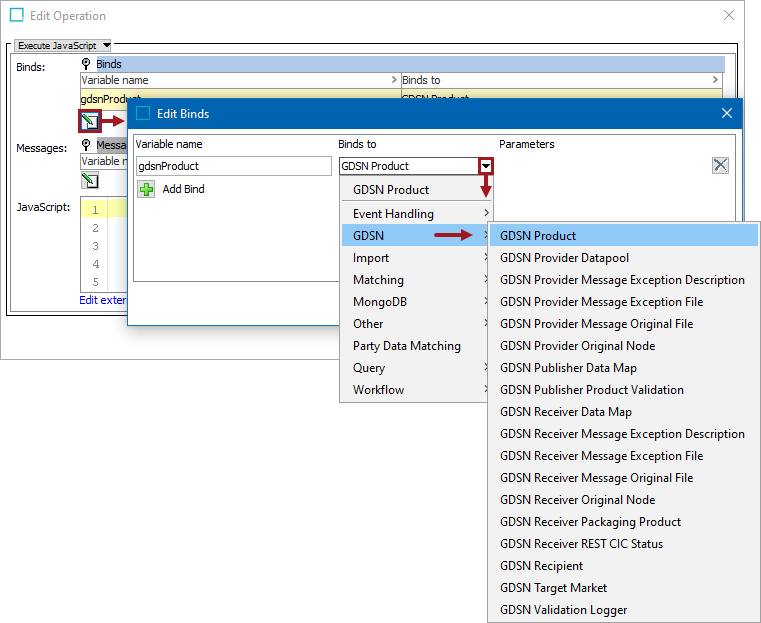Image resolution: width=761 pixels, height=623 pixels.
Task: Click the green plus Add Bind icon
Action: (x=146, y=189)
